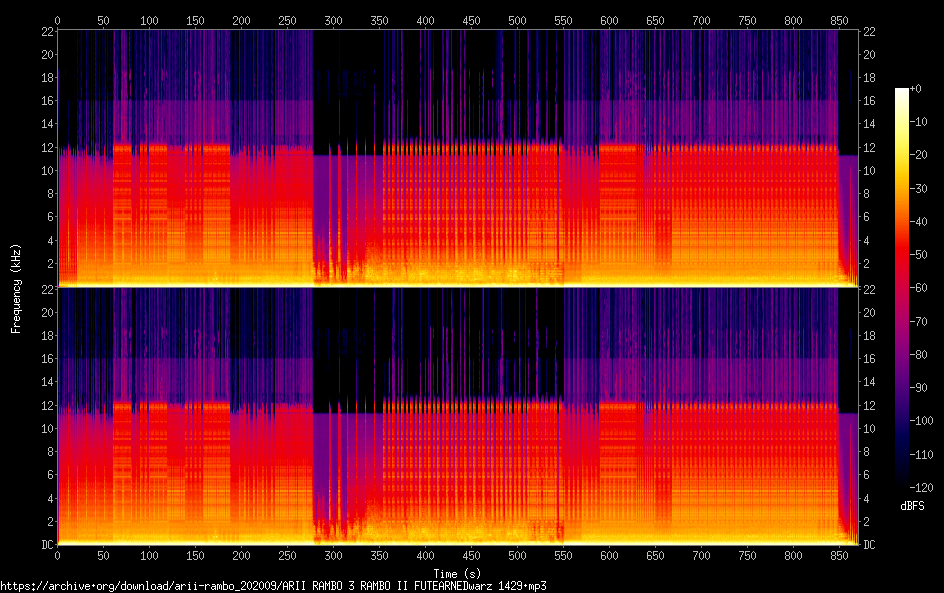Click the lower channel spectrogram plot
Screen dimensions: 944x593
[458, 416]
